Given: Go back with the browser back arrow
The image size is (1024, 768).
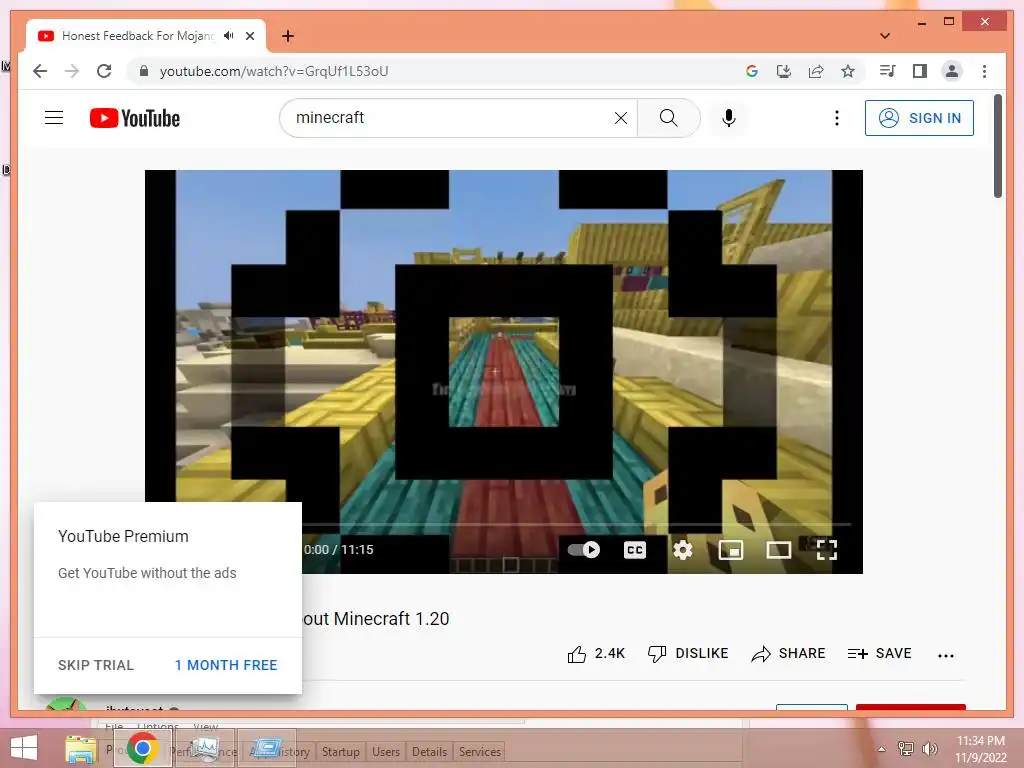Looking at the screenshot, I should coord(40,71).
